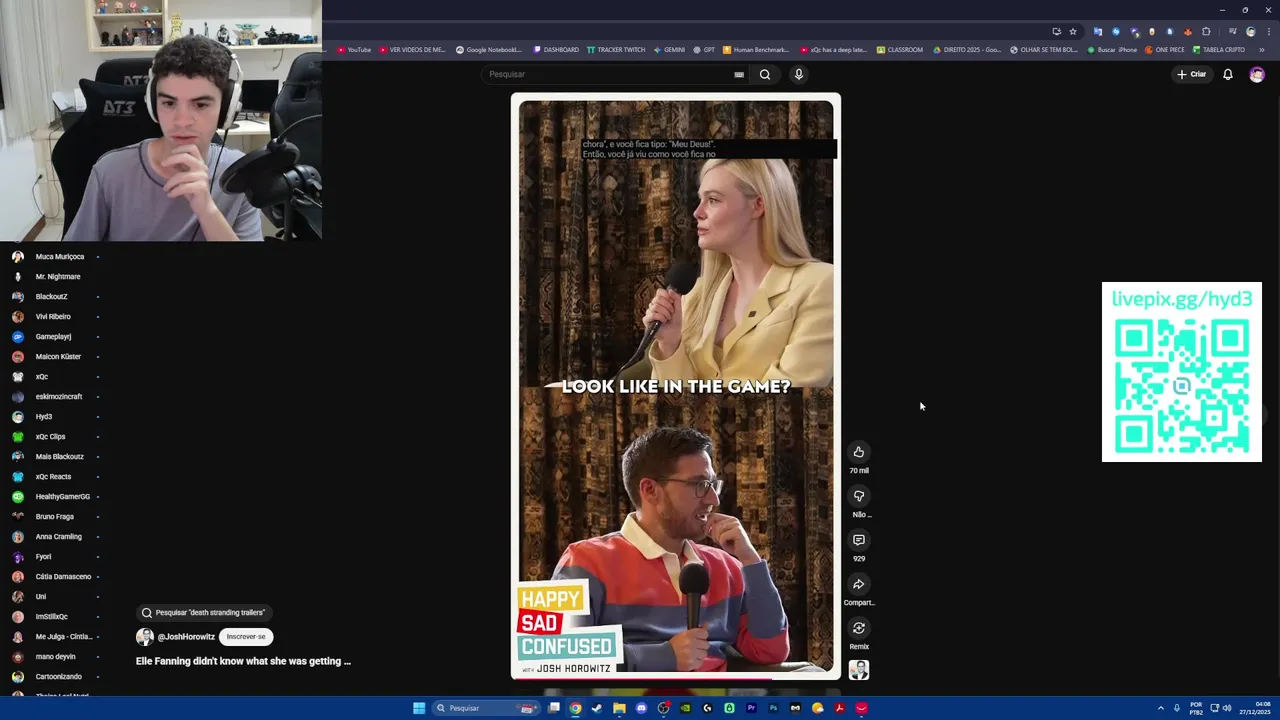Open the Human Benchmark bookmark

[x=756, y=50]
